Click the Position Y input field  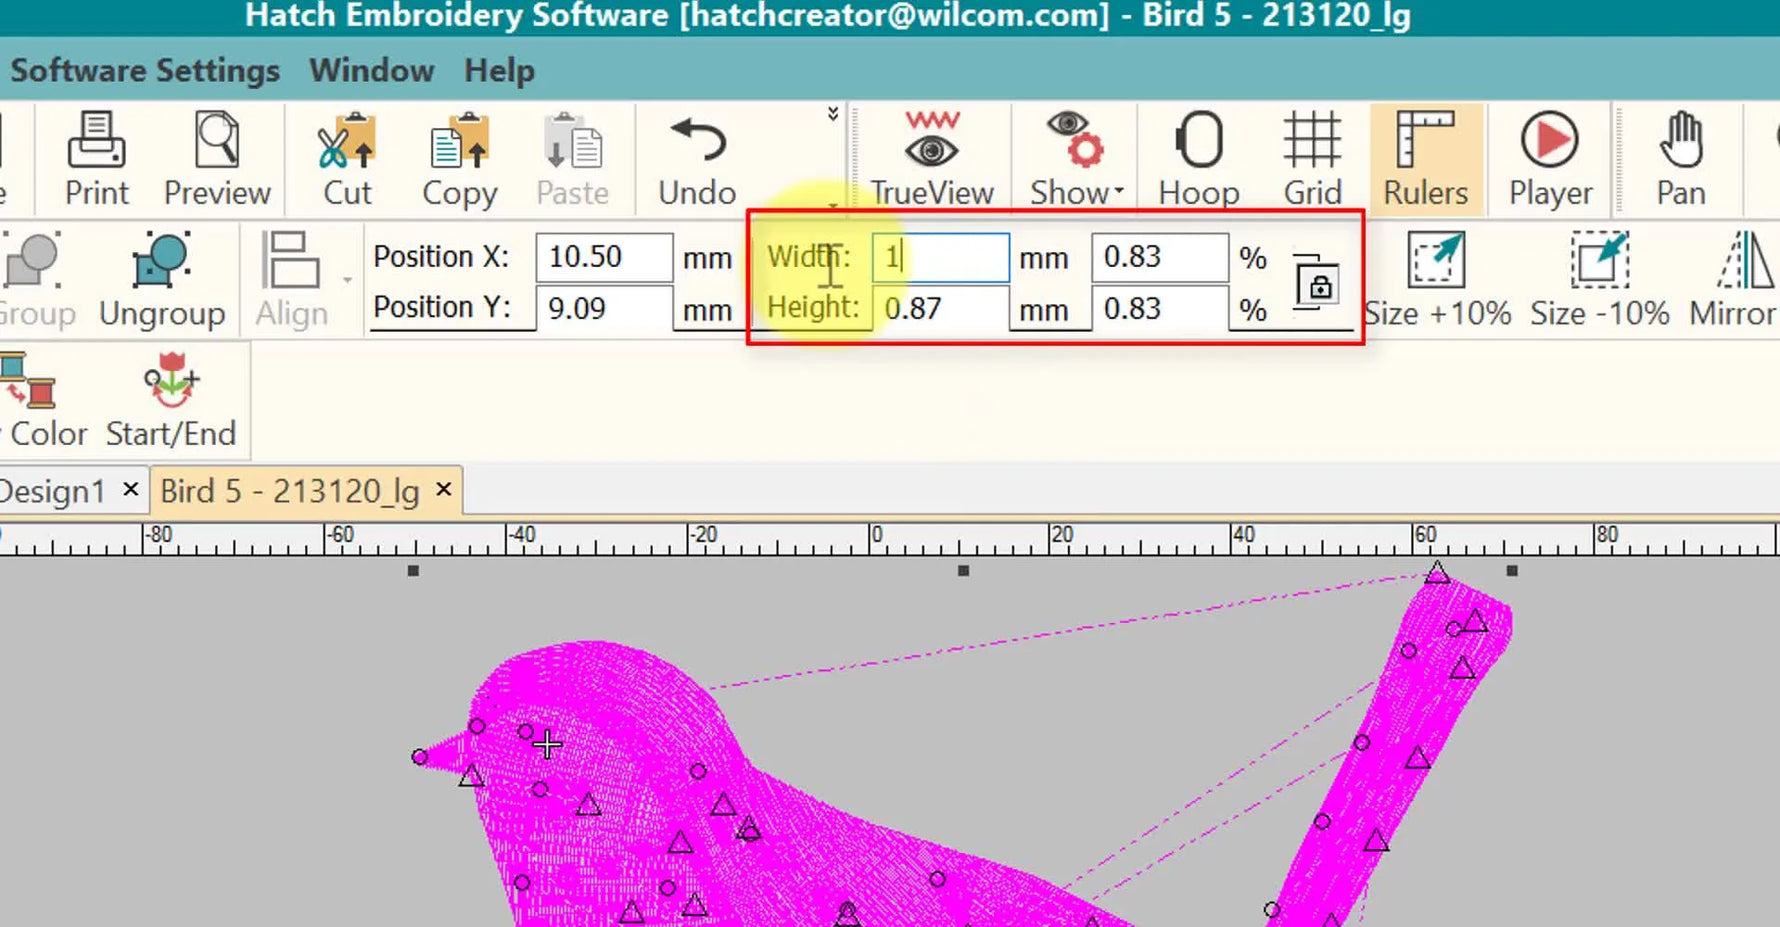coord(604,309)
